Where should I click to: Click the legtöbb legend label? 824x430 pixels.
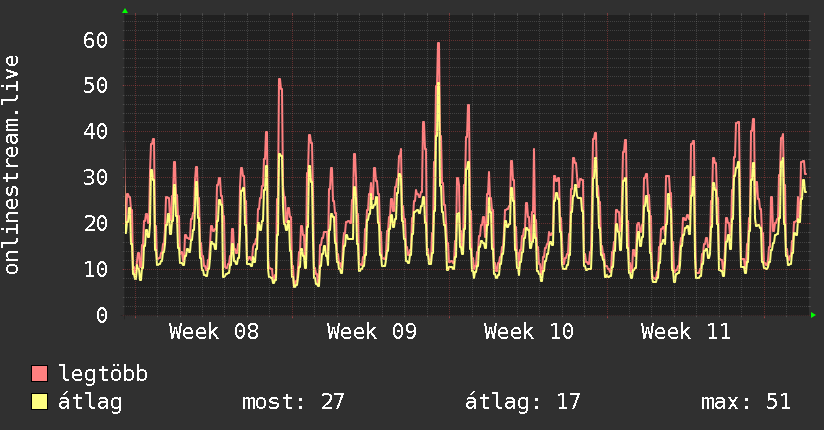point(104,374)
